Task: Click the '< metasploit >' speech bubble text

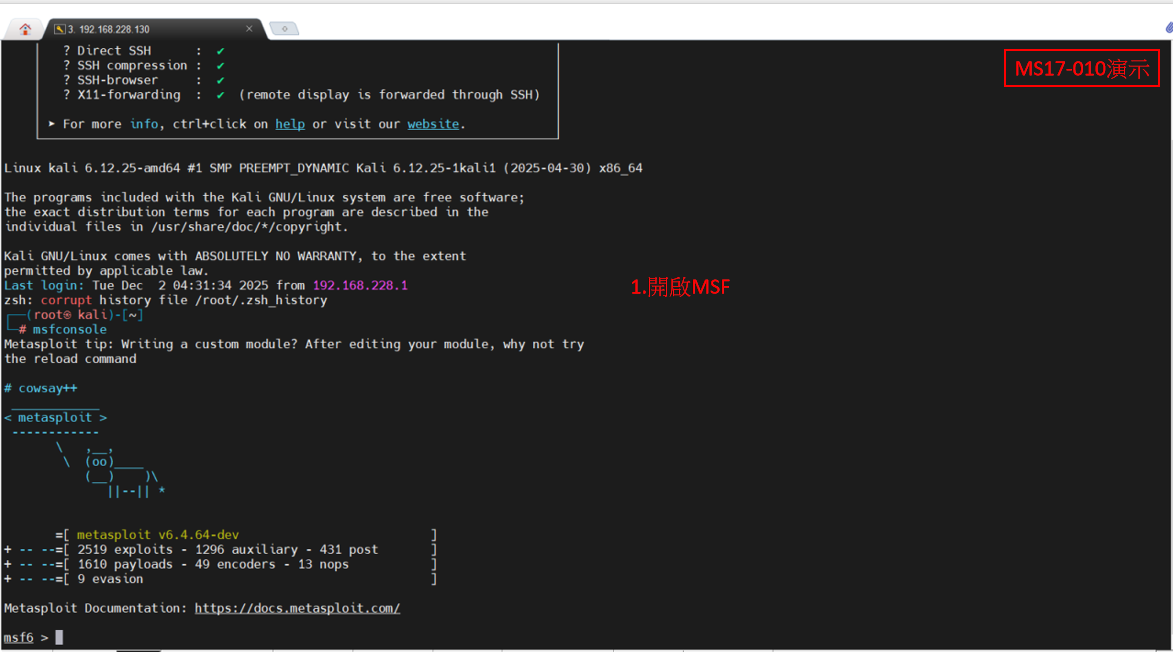Action: 55,417
